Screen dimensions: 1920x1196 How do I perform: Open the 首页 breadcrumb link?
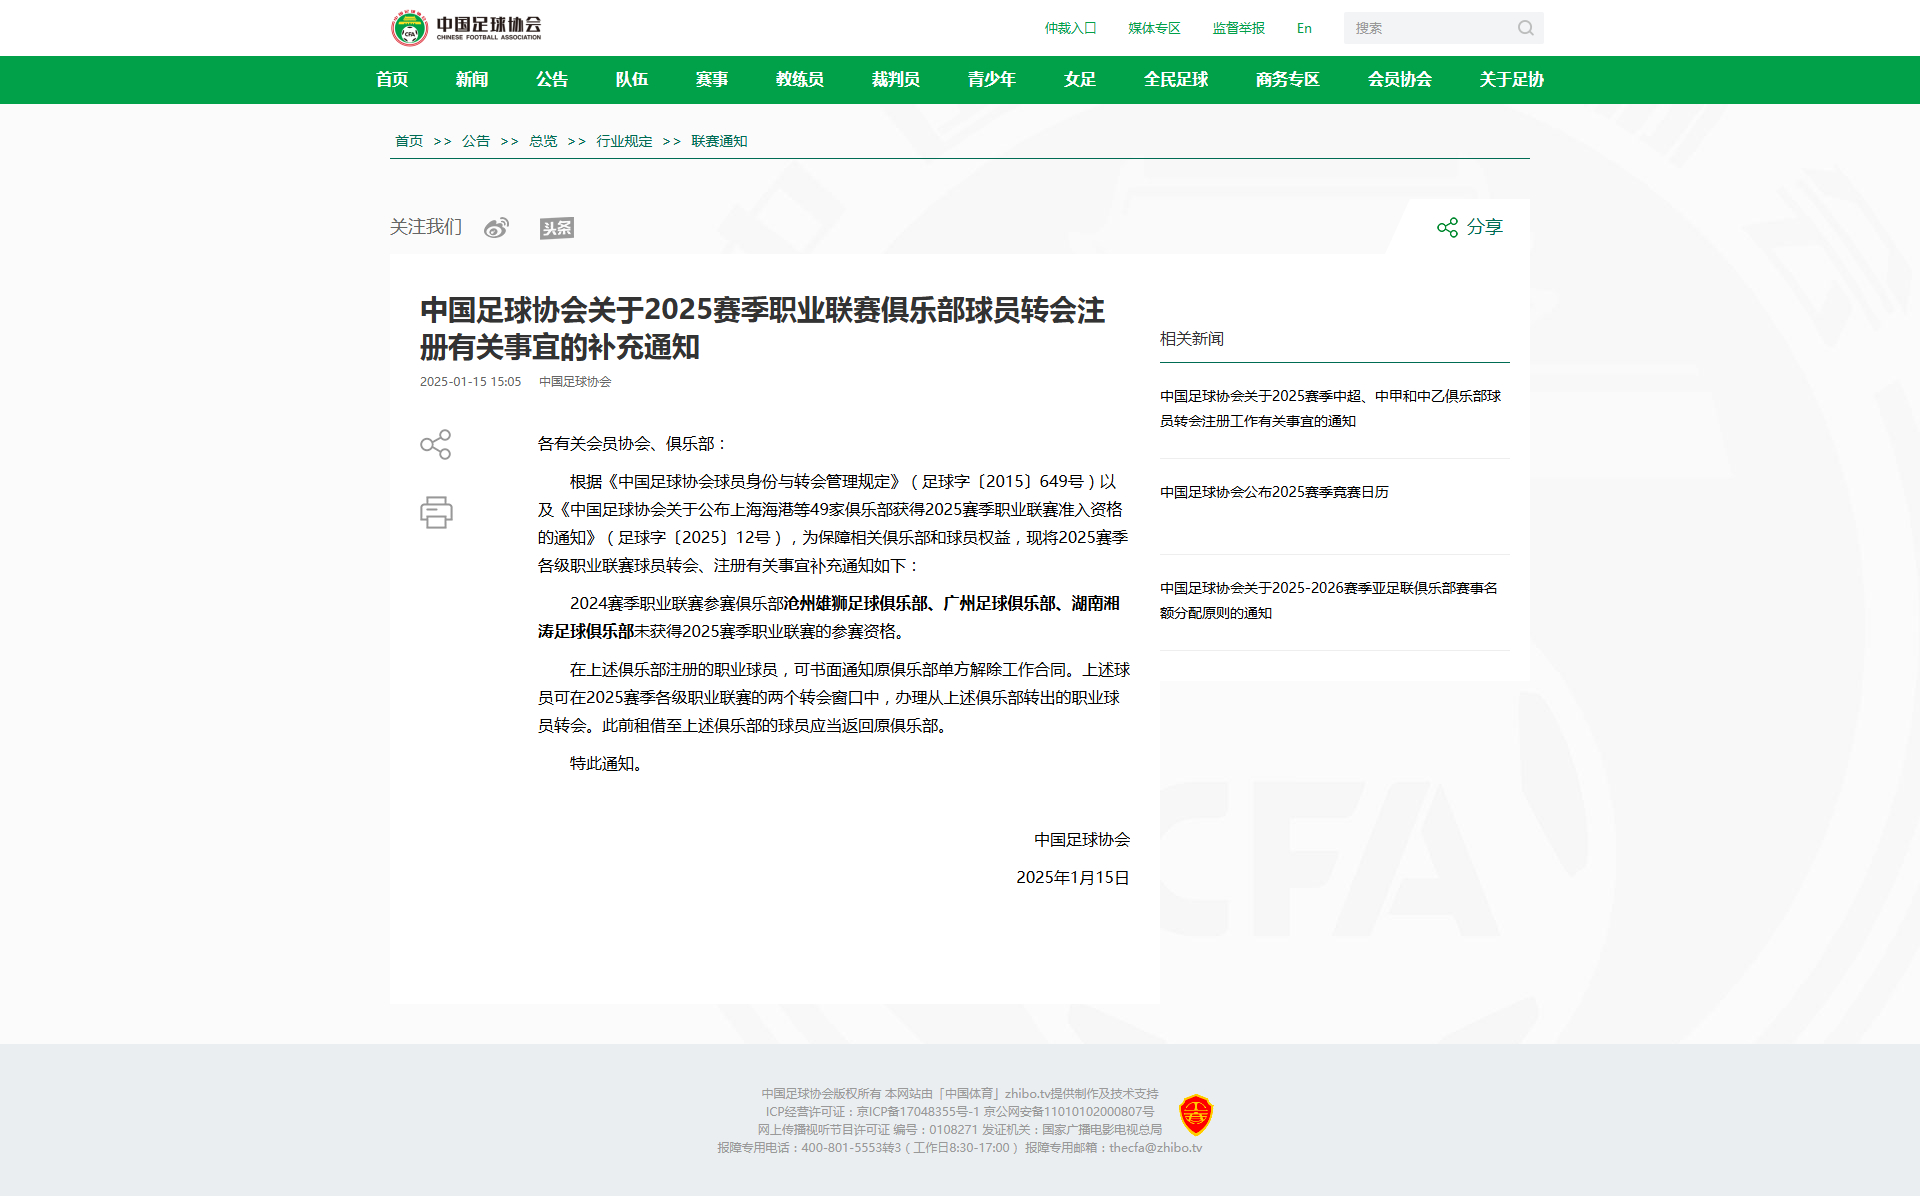pos(408,141)
